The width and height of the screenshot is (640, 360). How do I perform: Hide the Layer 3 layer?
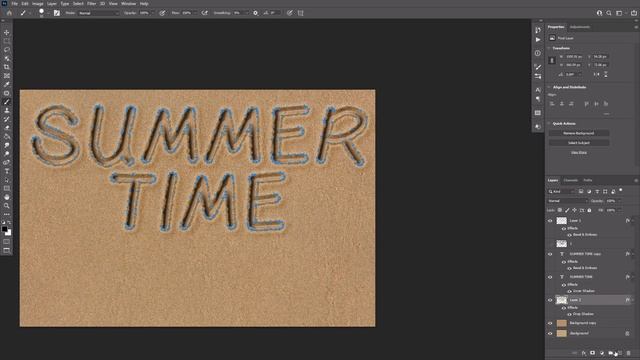point(550,221)
